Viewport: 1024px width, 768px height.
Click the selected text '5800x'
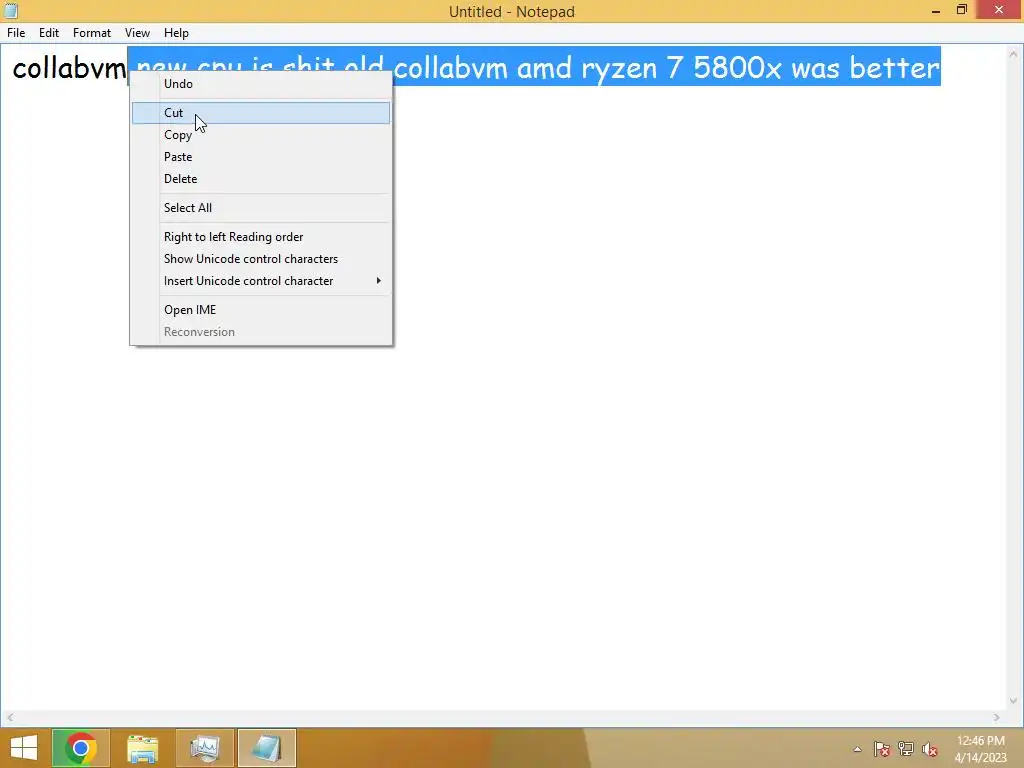coord(737,68)
